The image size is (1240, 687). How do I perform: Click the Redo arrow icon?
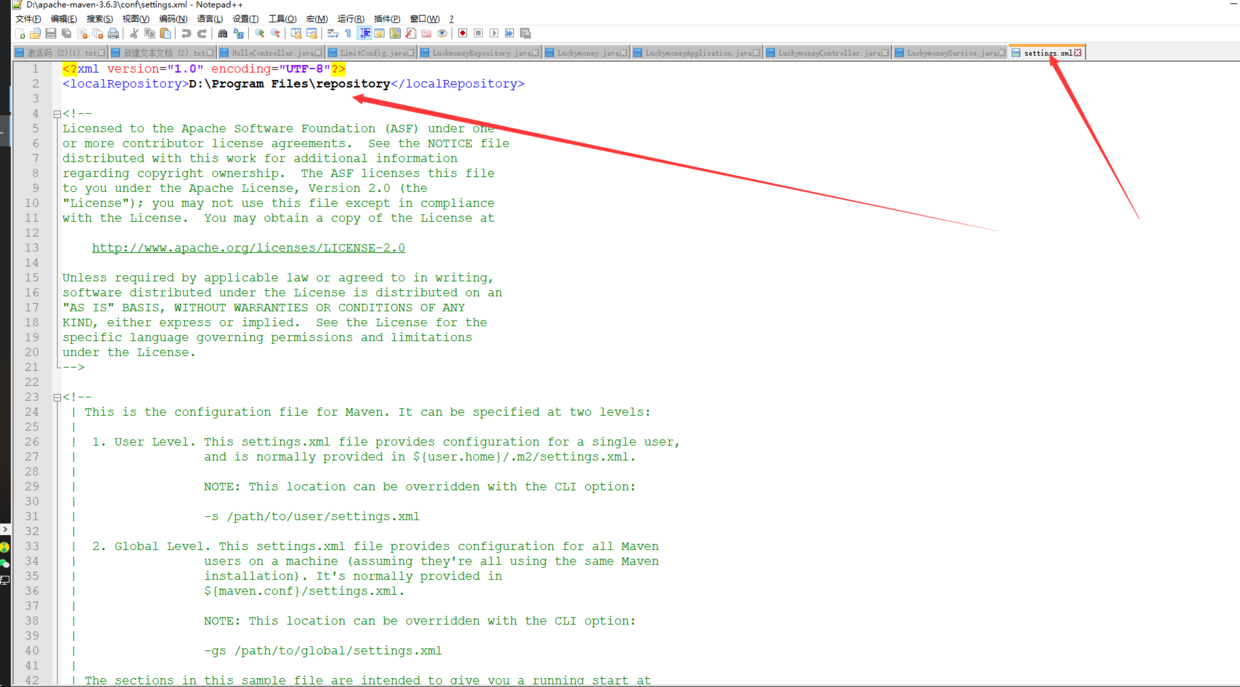[202, 33]
